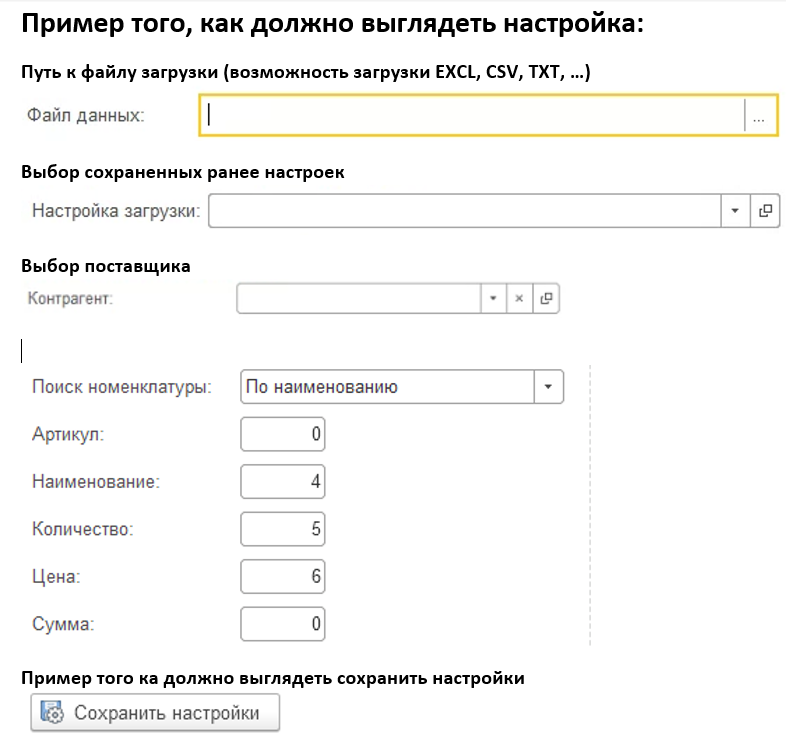The width and height of the screenshot is (786, 745).
Task: Focus the Количество field showing 5
Action: point(283,529)
